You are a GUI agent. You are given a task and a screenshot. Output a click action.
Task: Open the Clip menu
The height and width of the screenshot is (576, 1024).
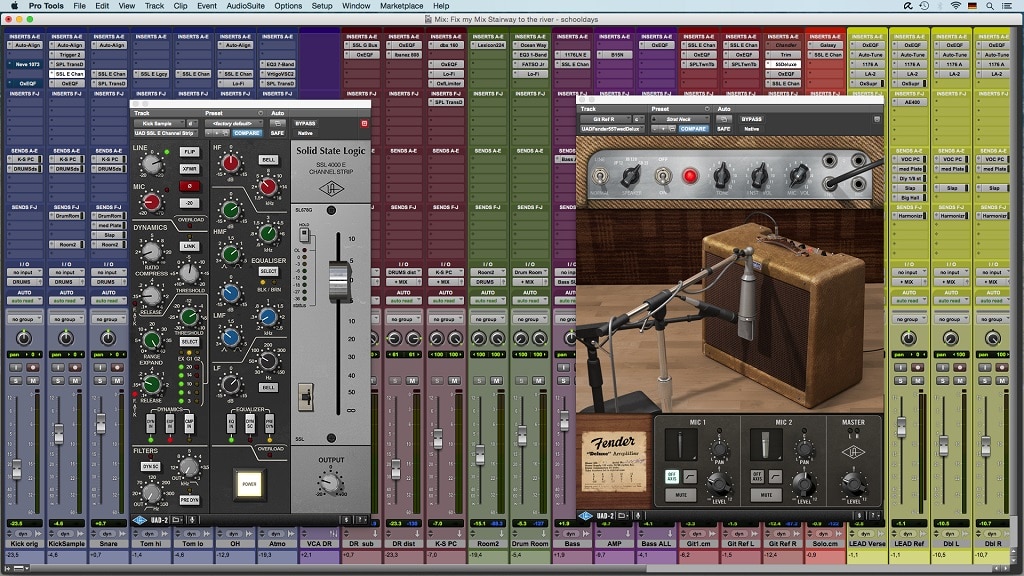click(x=181, y=6)
